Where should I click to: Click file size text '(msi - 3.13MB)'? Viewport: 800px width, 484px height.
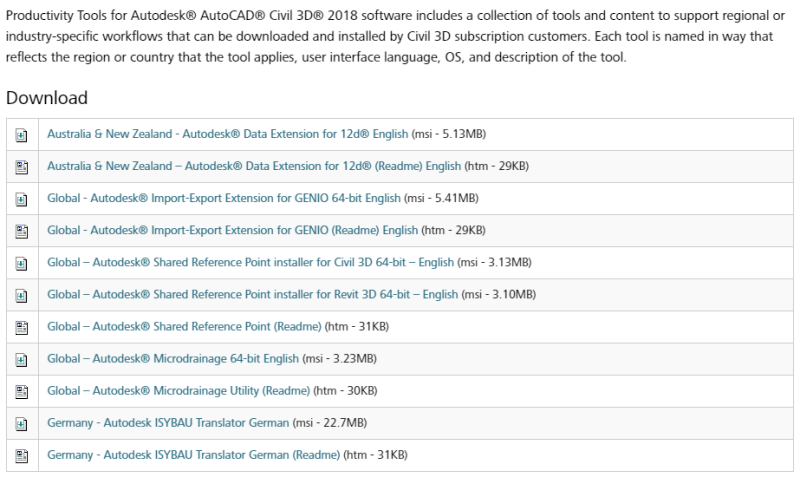[x=494, y=263]
